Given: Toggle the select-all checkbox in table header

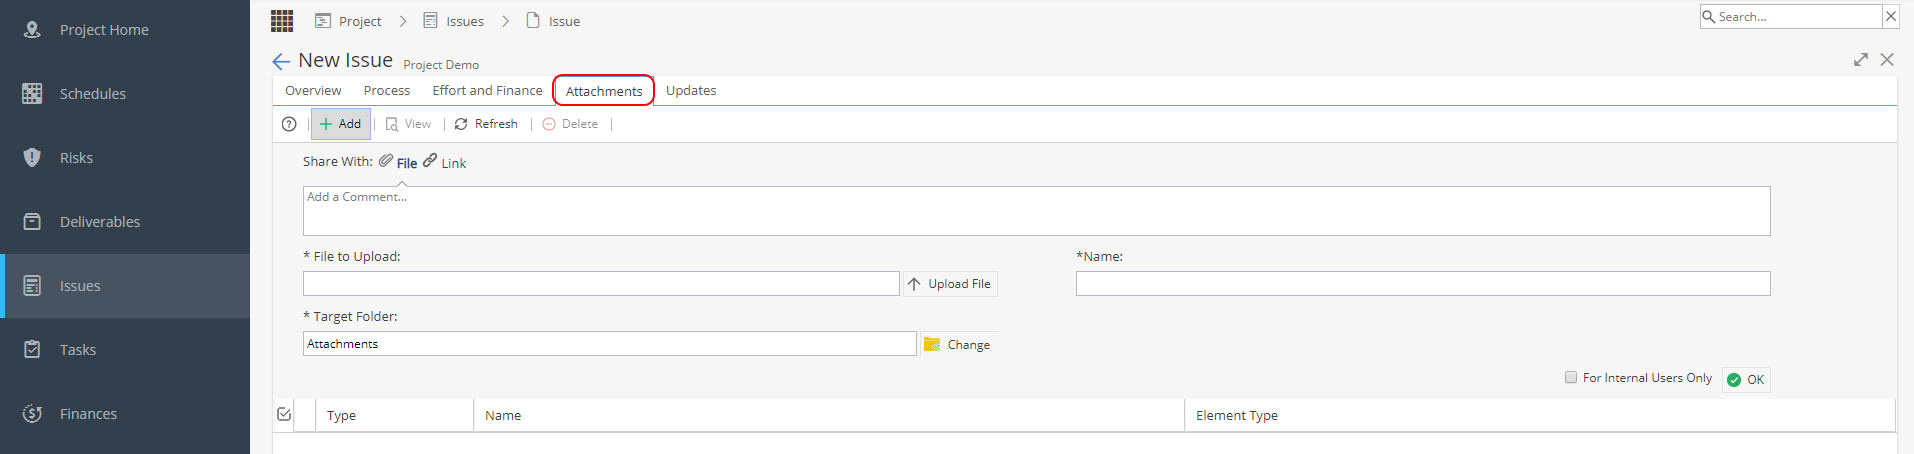Looking at the screenshot, I should (284, 414).
